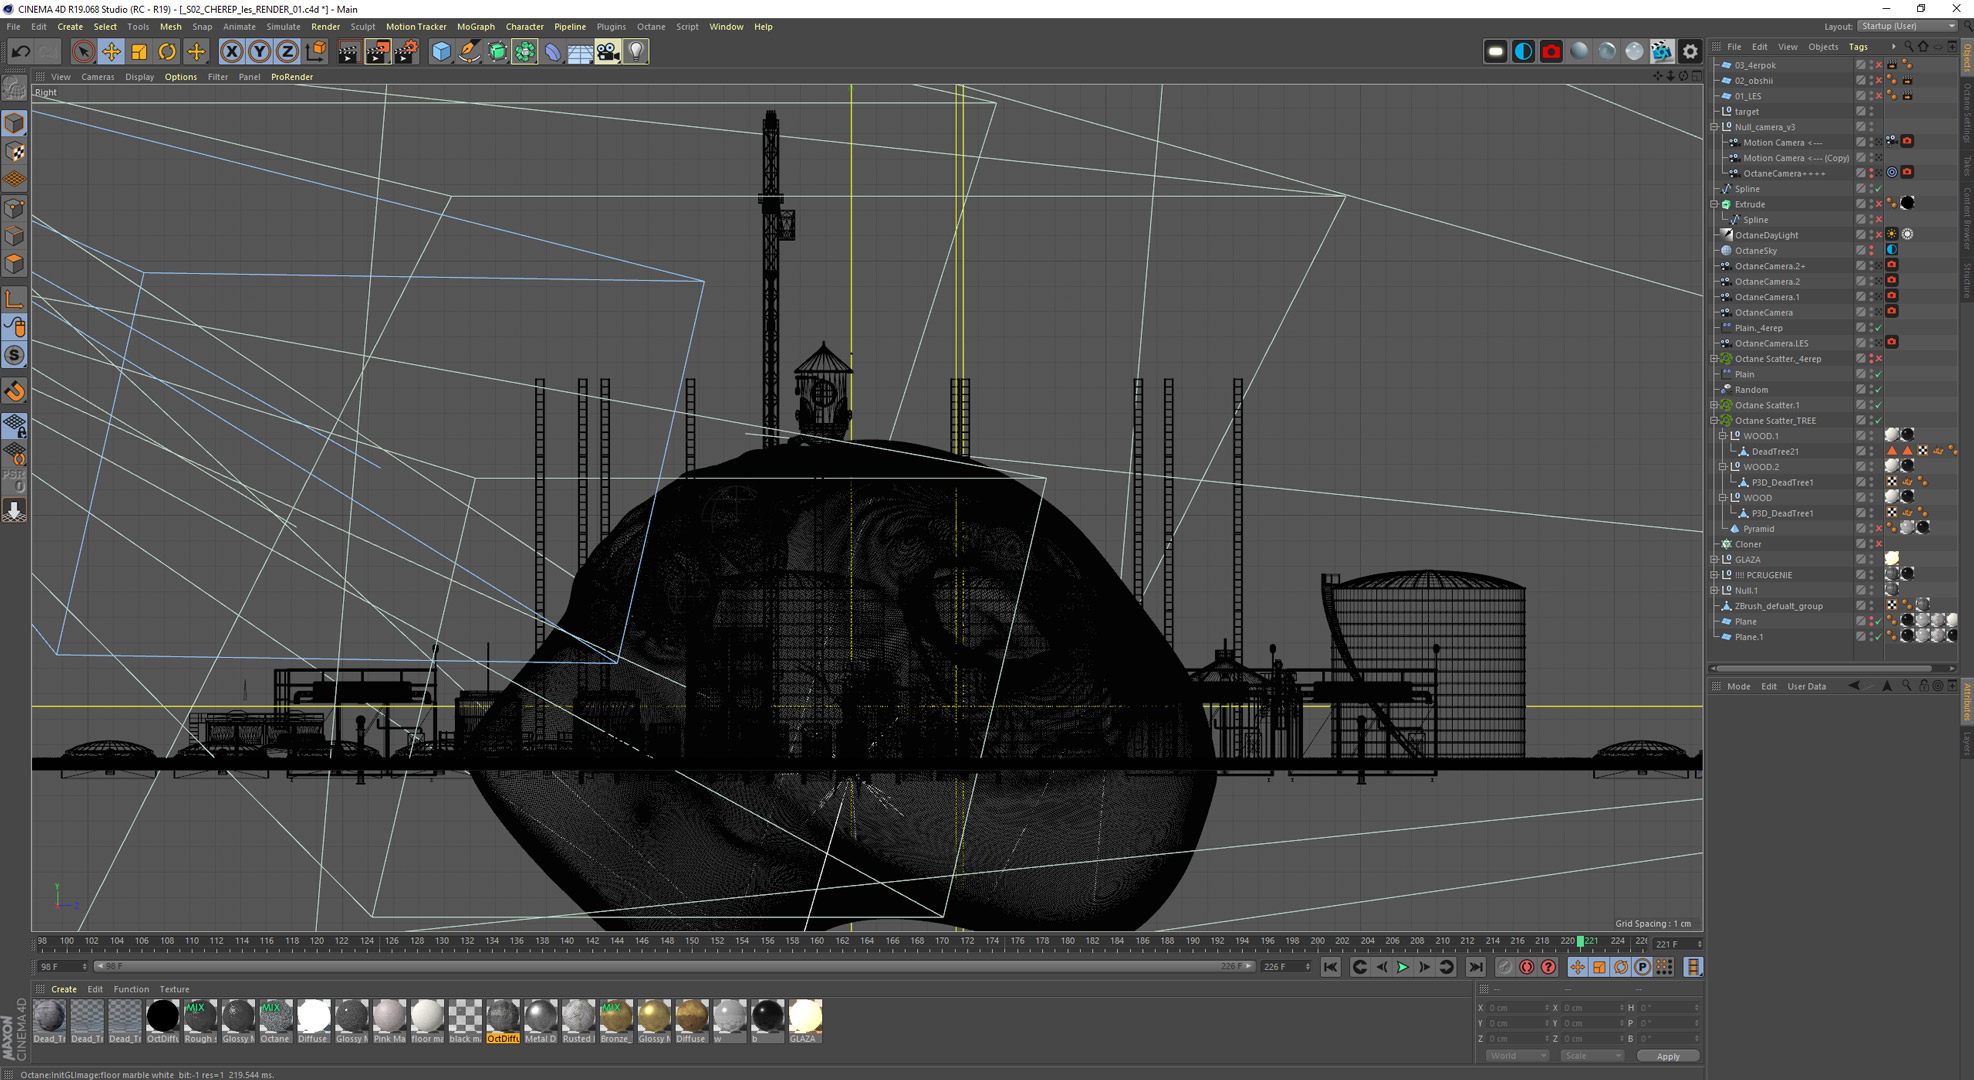Click the Camera object icon

coord(608,51)
